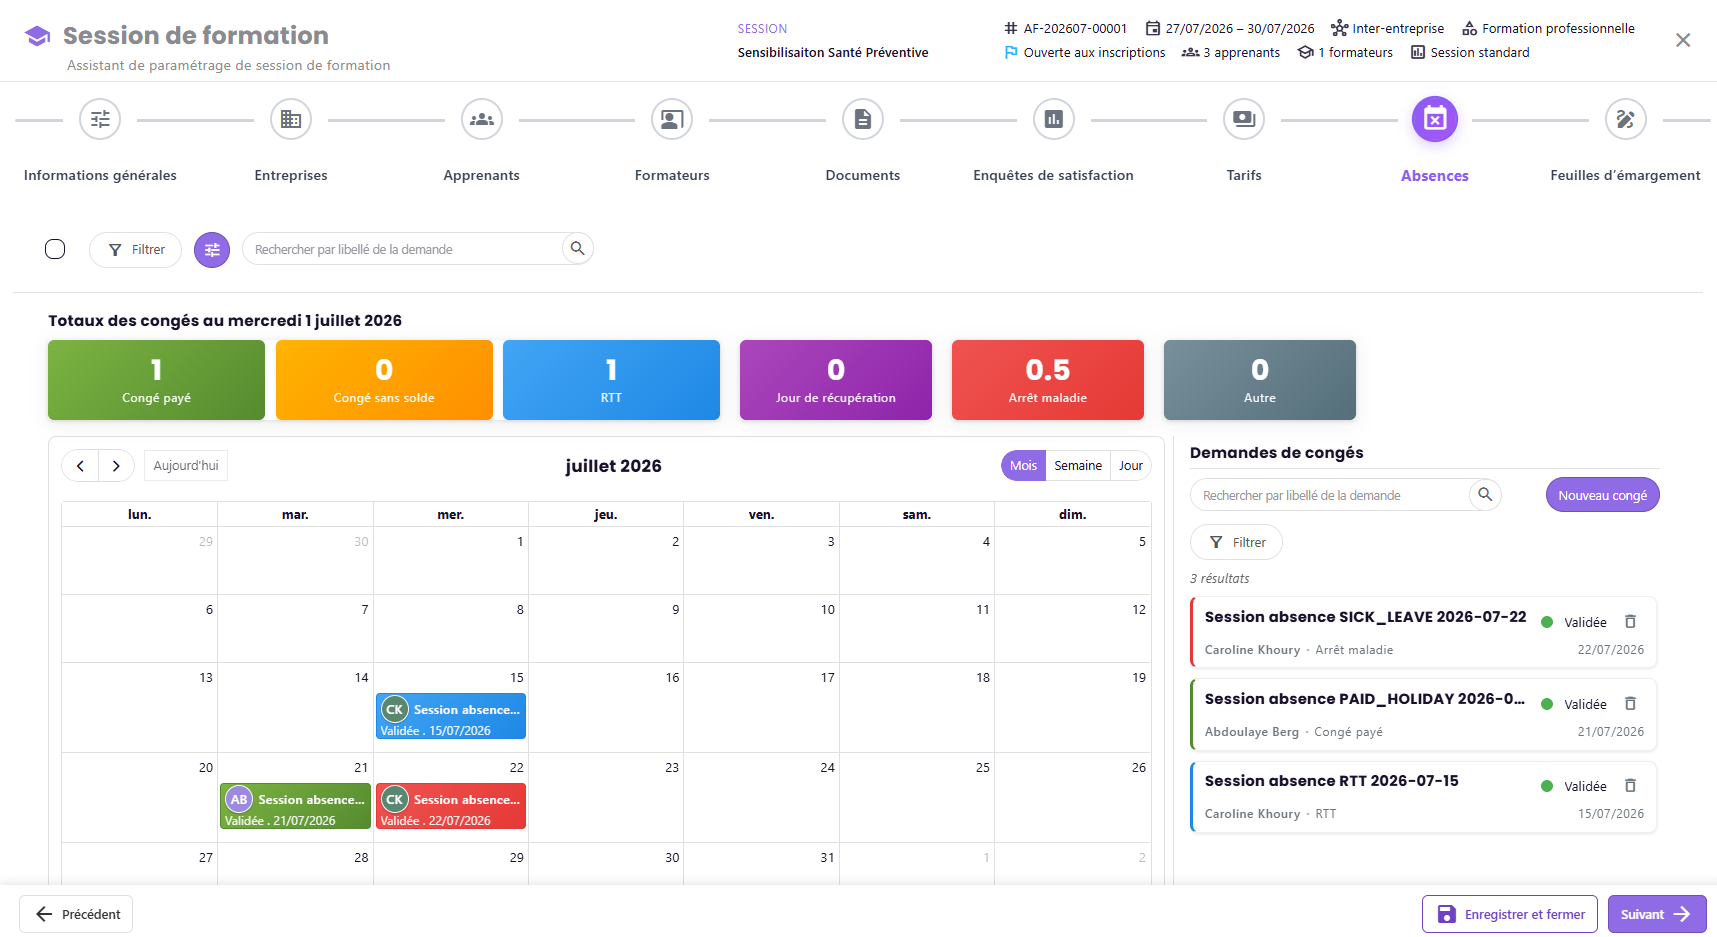Open the blue July 15 calendar absence event

pos(451,717)
